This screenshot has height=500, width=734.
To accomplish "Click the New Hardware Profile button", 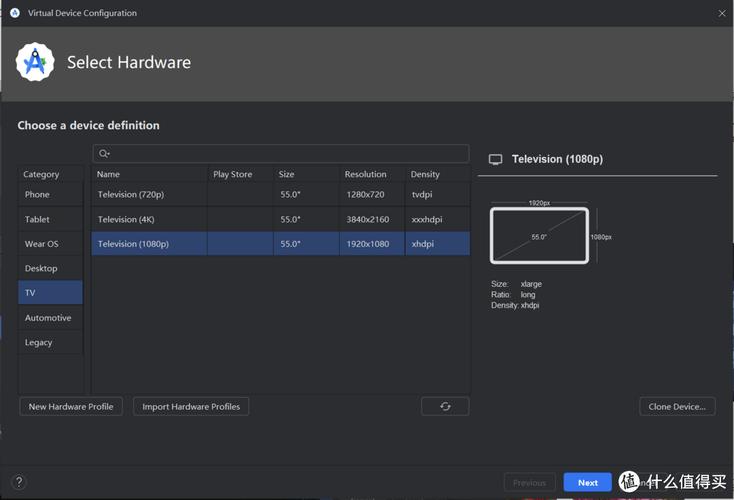I will [71, 406].
